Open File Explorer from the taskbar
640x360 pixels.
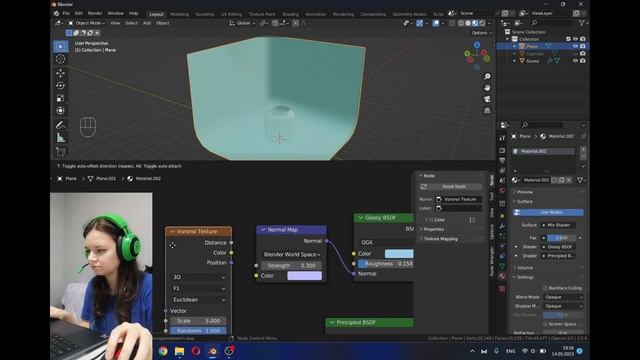(179, 351)
